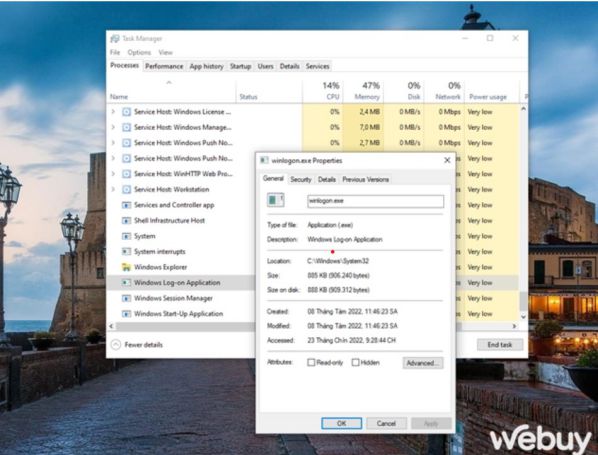Viewport: 598px width, 455px height.
Task: Open the Options menu in Task Manager
Action: point(139,52)
